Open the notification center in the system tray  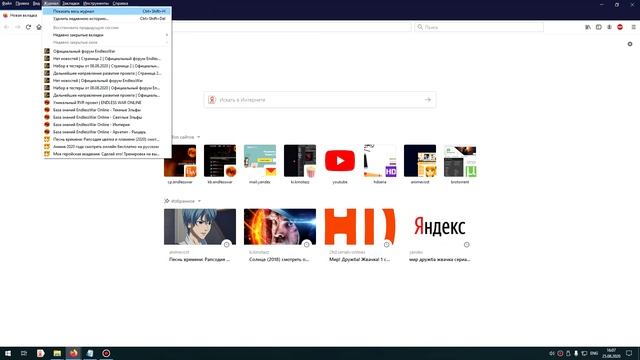click(629, 353)
